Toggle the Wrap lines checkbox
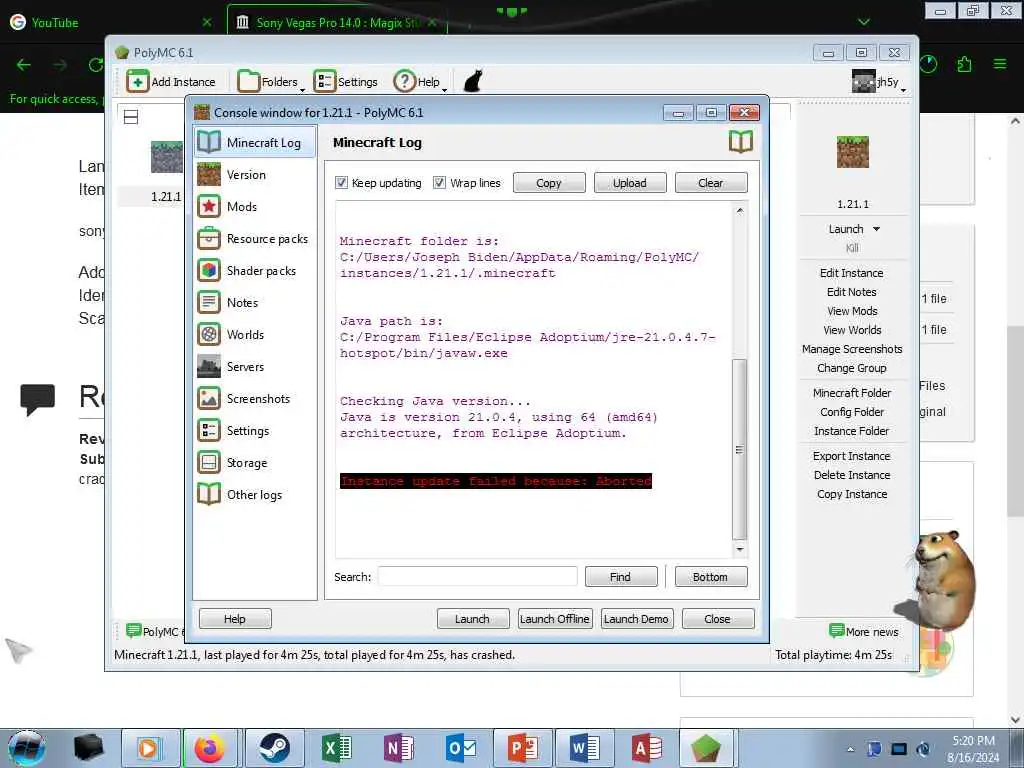The image size is (1024, 768). pyautogui.click(x=440, y=183)
